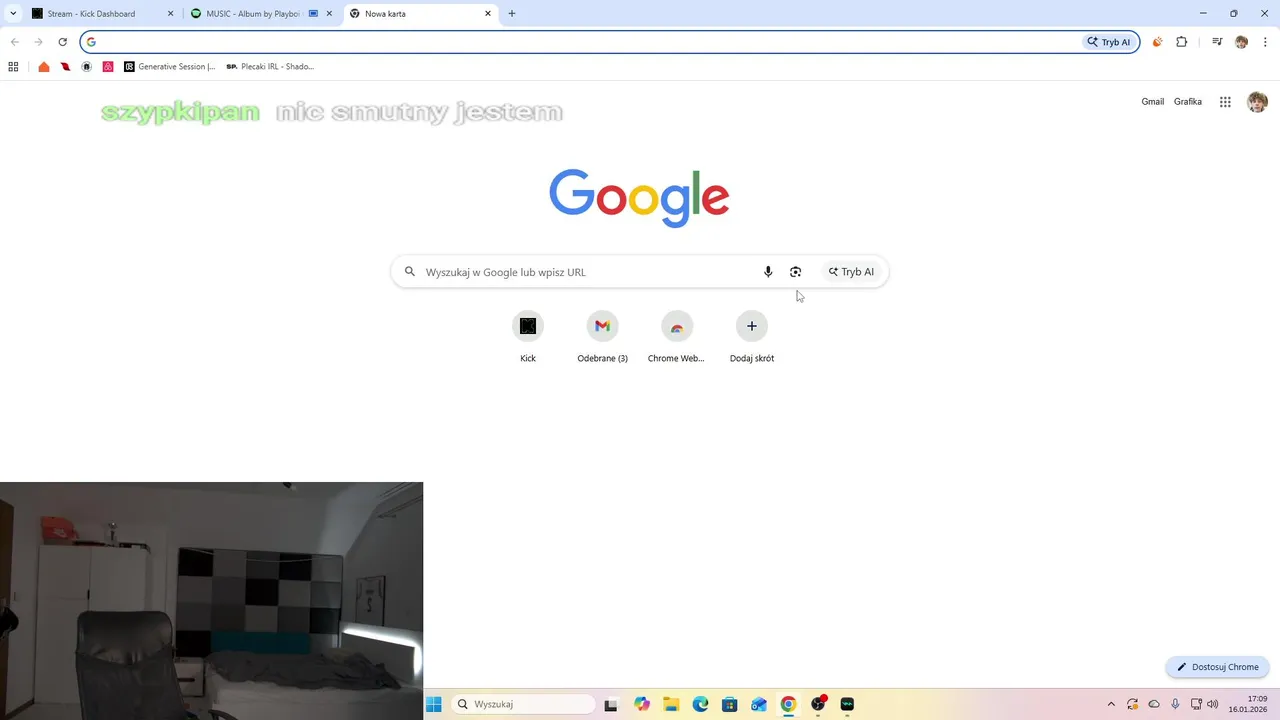Open the Outlook mail taskbar icon
This screenshot has height=720, width=1280.
[x=759, y=704]
